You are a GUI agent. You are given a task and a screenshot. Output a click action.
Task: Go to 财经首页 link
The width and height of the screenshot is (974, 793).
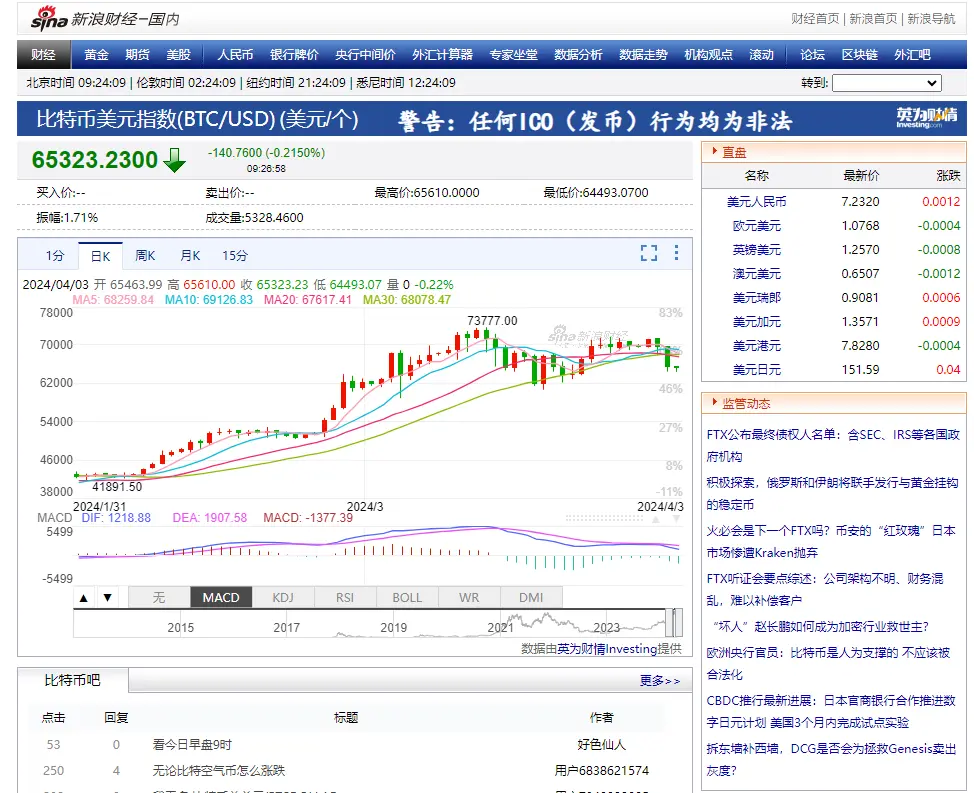pyautogui.click(x=815, y=19)
